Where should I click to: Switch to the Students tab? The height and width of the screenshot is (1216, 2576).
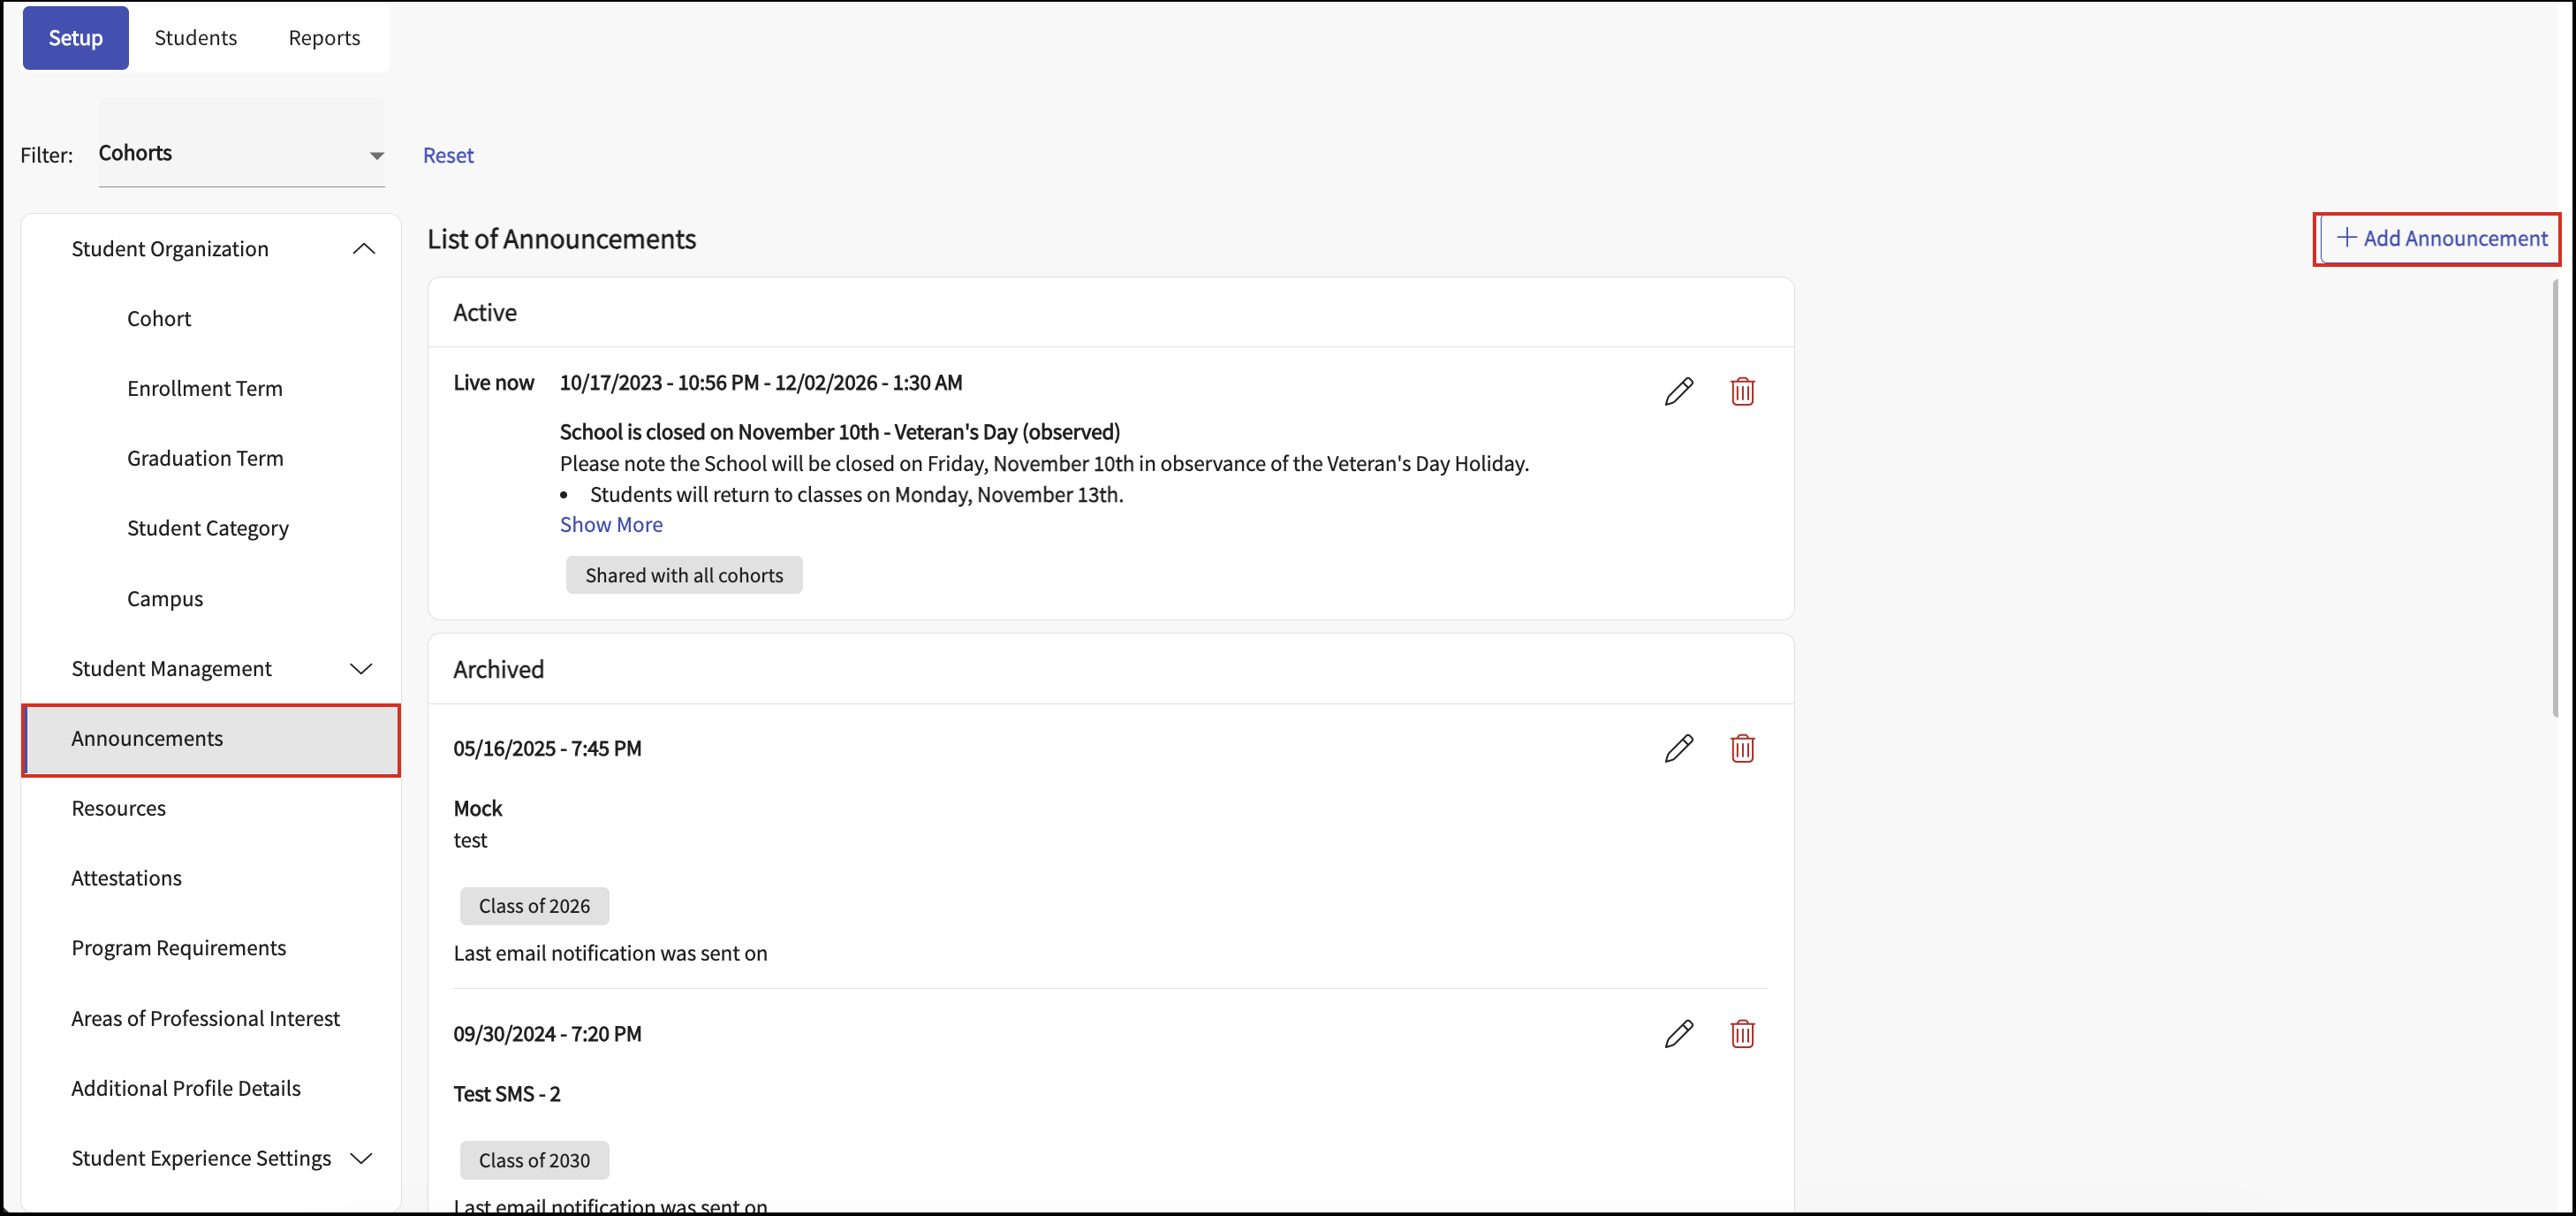point(196,38)
